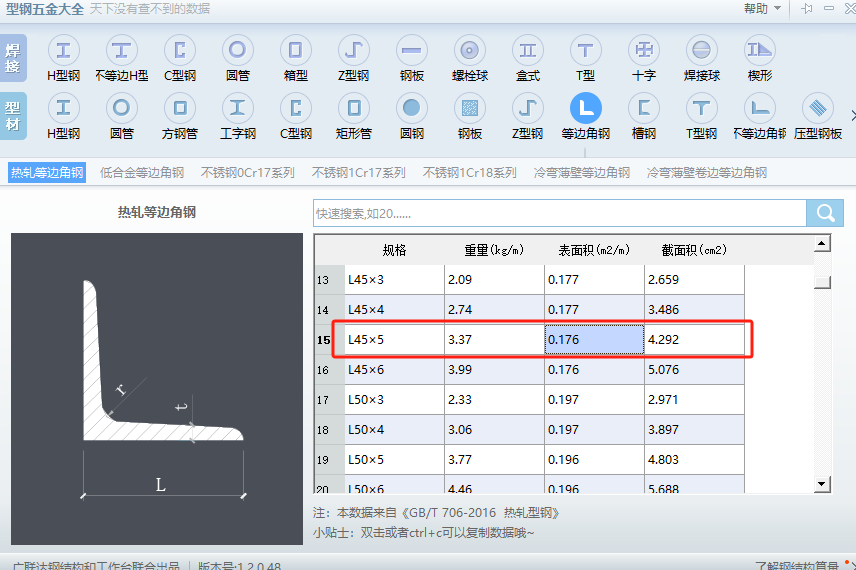
Task: Click row header number 17
Action: pos(329,400)
